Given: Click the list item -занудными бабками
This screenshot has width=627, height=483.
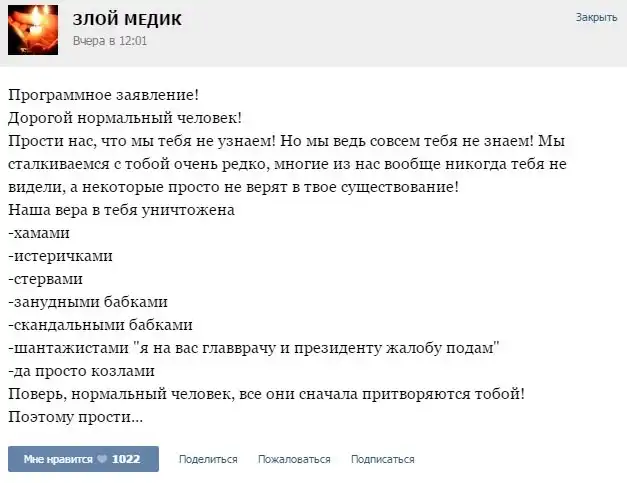Looking at the screenshot, I should pos(87,301).
